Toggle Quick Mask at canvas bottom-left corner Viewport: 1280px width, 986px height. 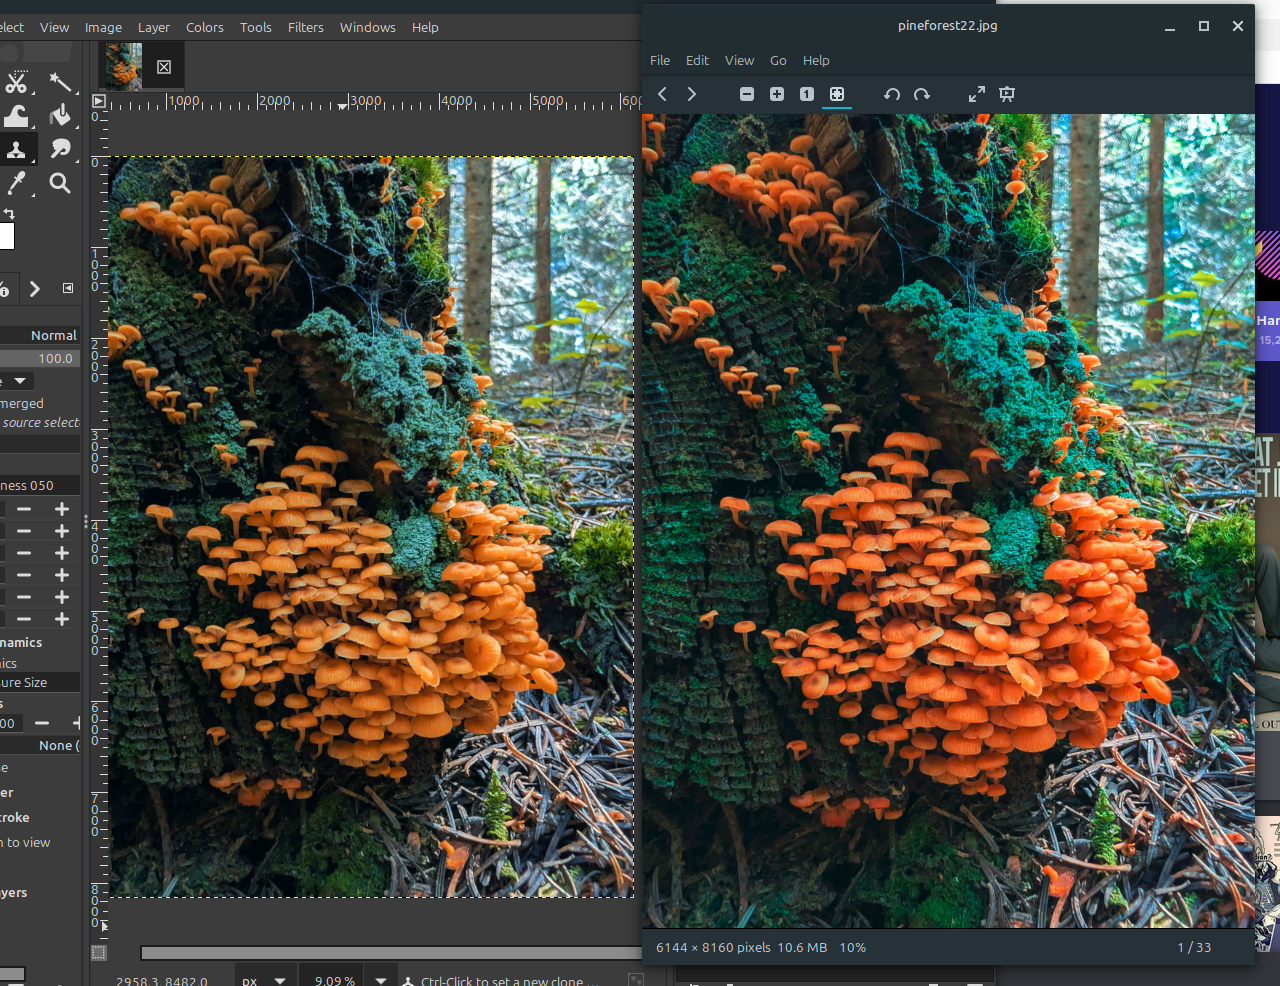pyautogui.click(x=99, y=953)
